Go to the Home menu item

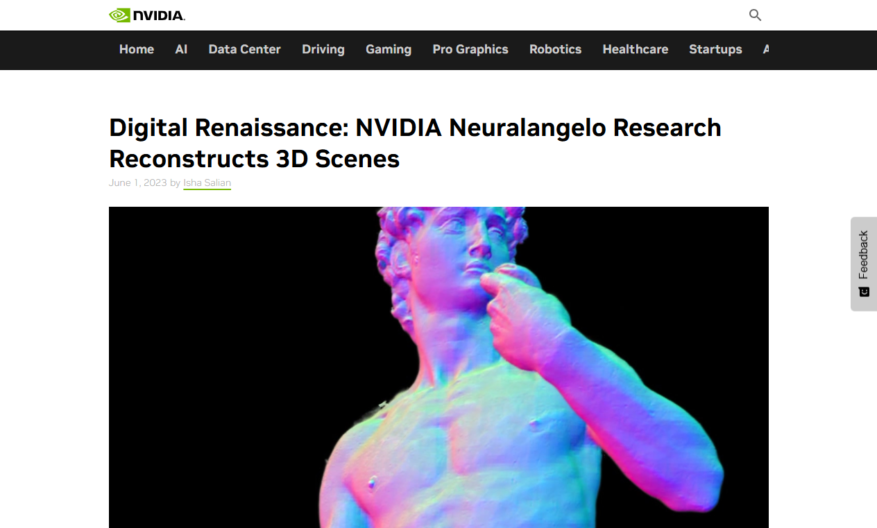click(x=136, y=49)
